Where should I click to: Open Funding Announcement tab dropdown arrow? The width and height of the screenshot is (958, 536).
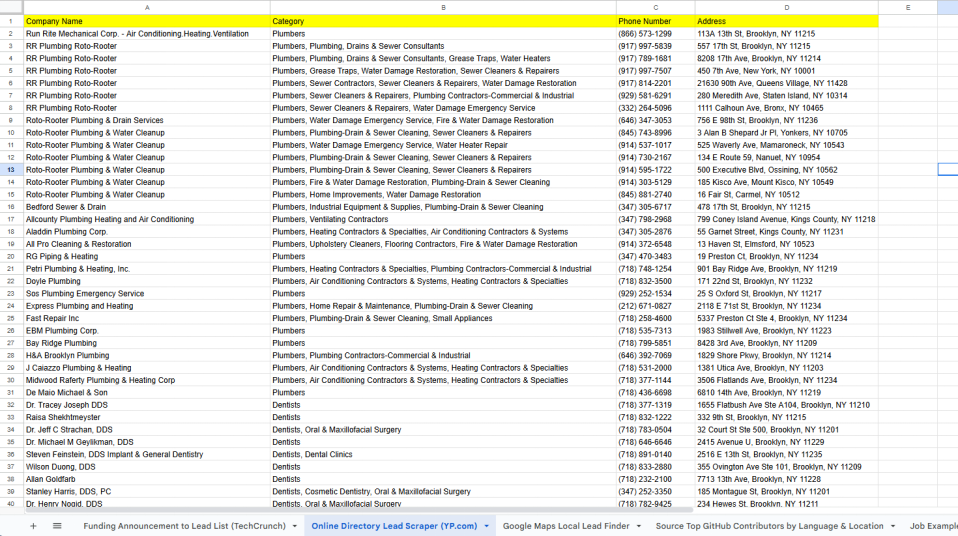[294, 526]
